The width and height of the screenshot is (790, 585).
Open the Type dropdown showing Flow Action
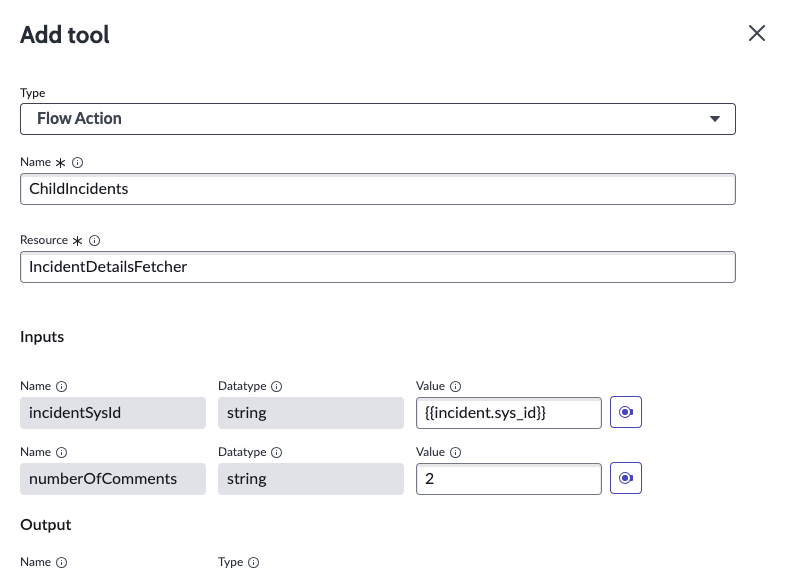[378, 119]
